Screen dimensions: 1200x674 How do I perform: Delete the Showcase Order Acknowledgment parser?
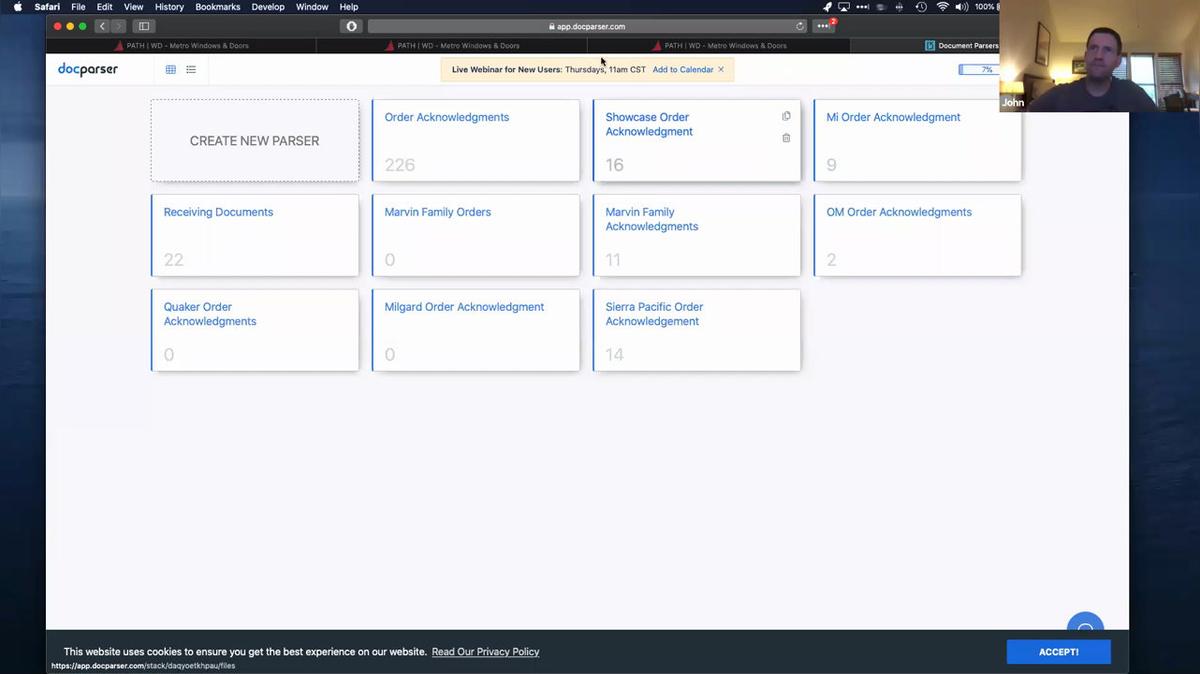click(786, 138)
